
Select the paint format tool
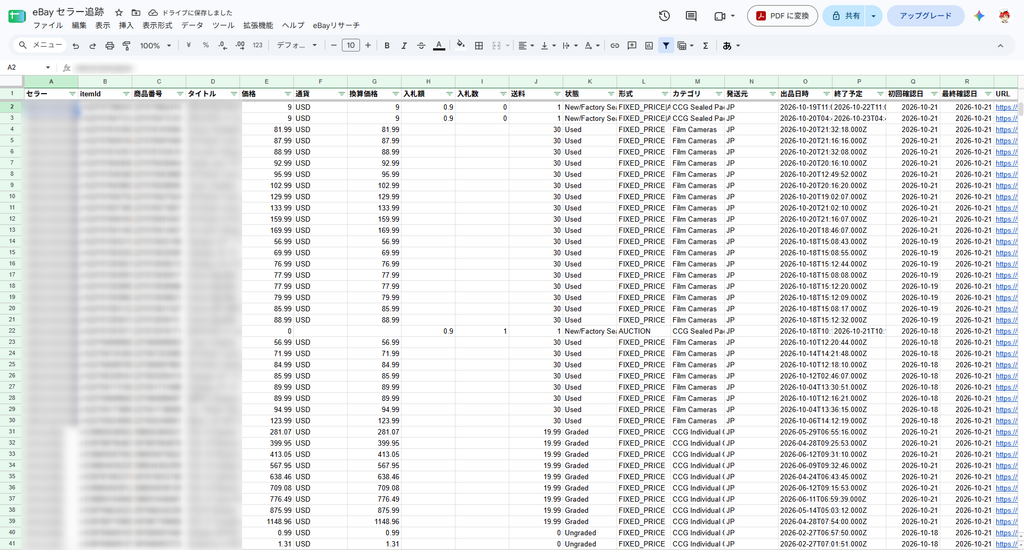coord(127,46)
